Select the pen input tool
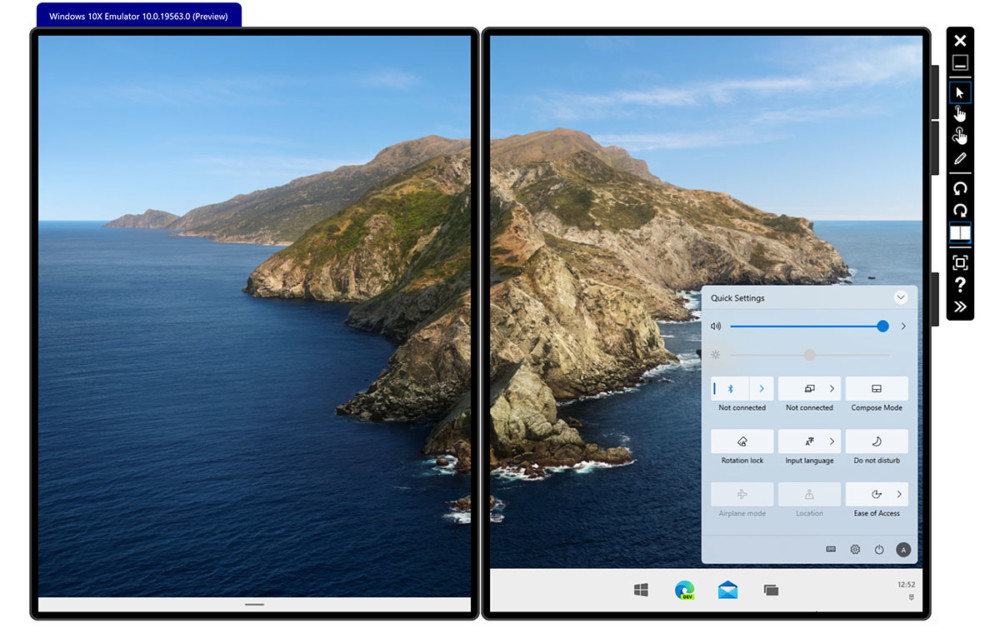 point(959,159)
